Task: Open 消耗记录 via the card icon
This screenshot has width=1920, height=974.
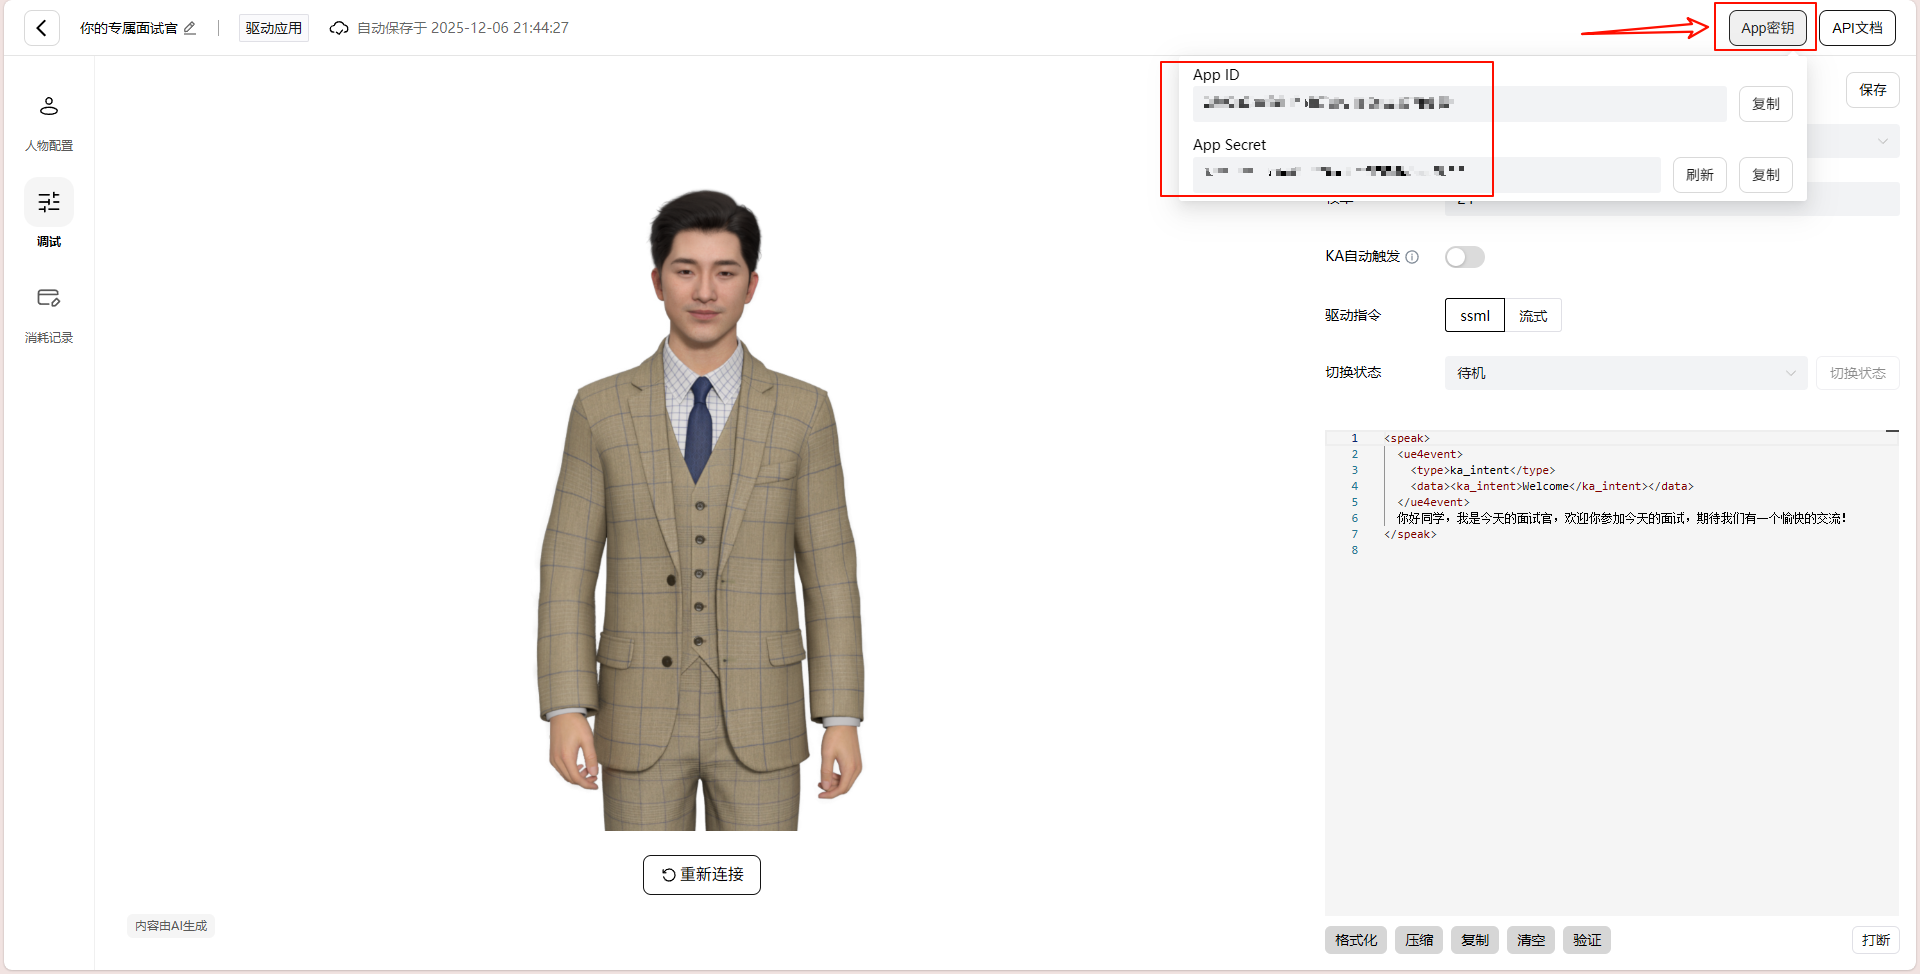Action: [48, 297]
